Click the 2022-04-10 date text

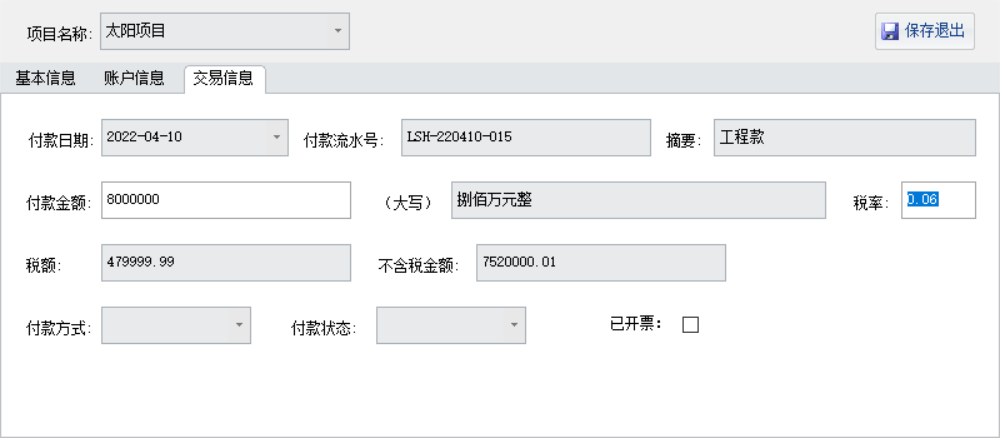click(x=144, y=138)
